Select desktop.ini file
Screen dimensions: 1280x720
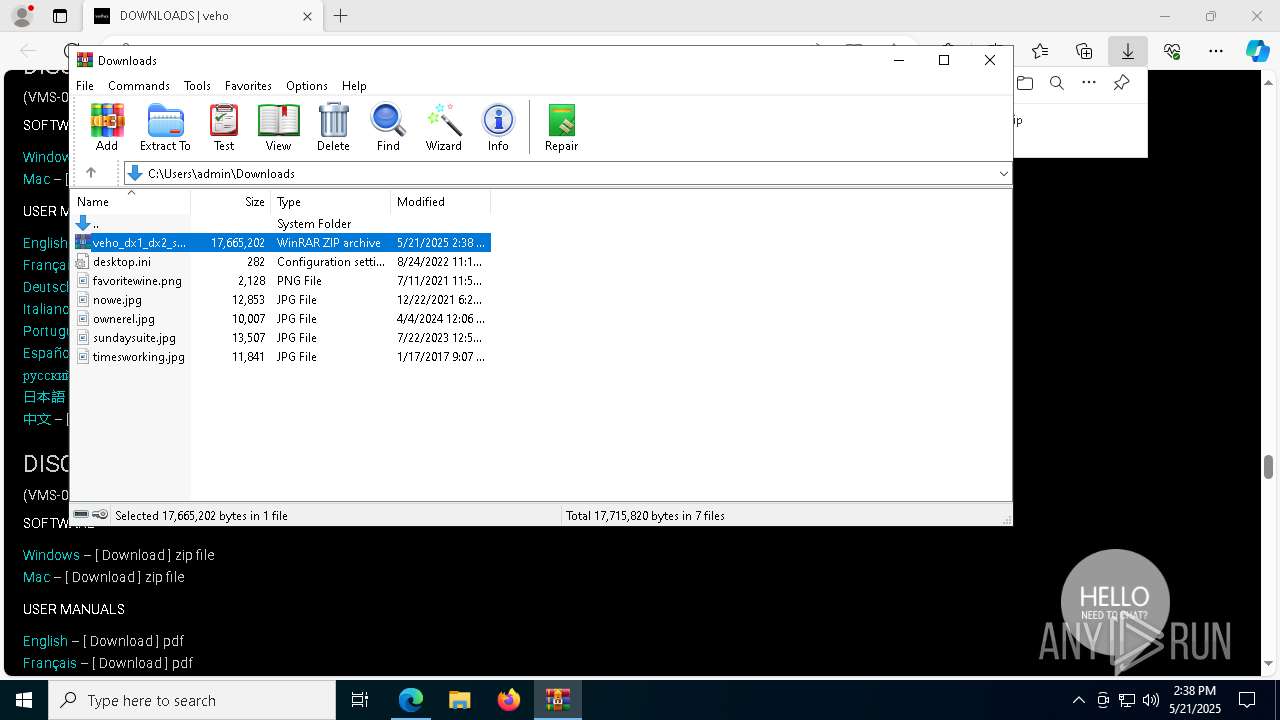click(x=281, y=262)
